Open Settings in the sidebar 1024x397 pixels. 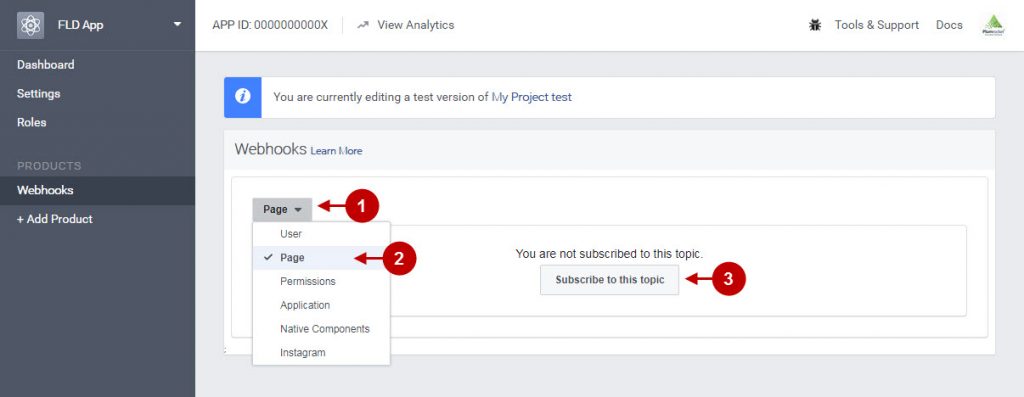pos(39,93)
